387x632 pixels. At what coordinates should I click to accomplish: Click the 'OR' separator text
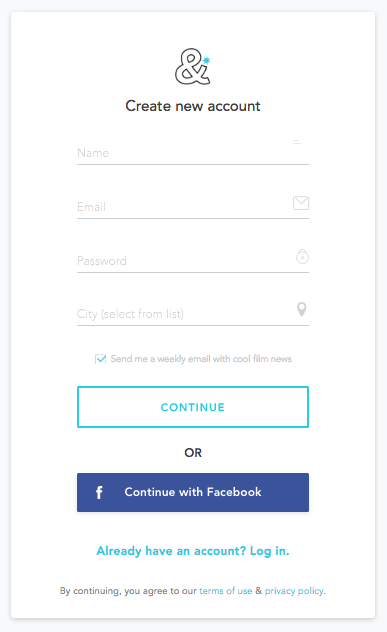point(193,453)
